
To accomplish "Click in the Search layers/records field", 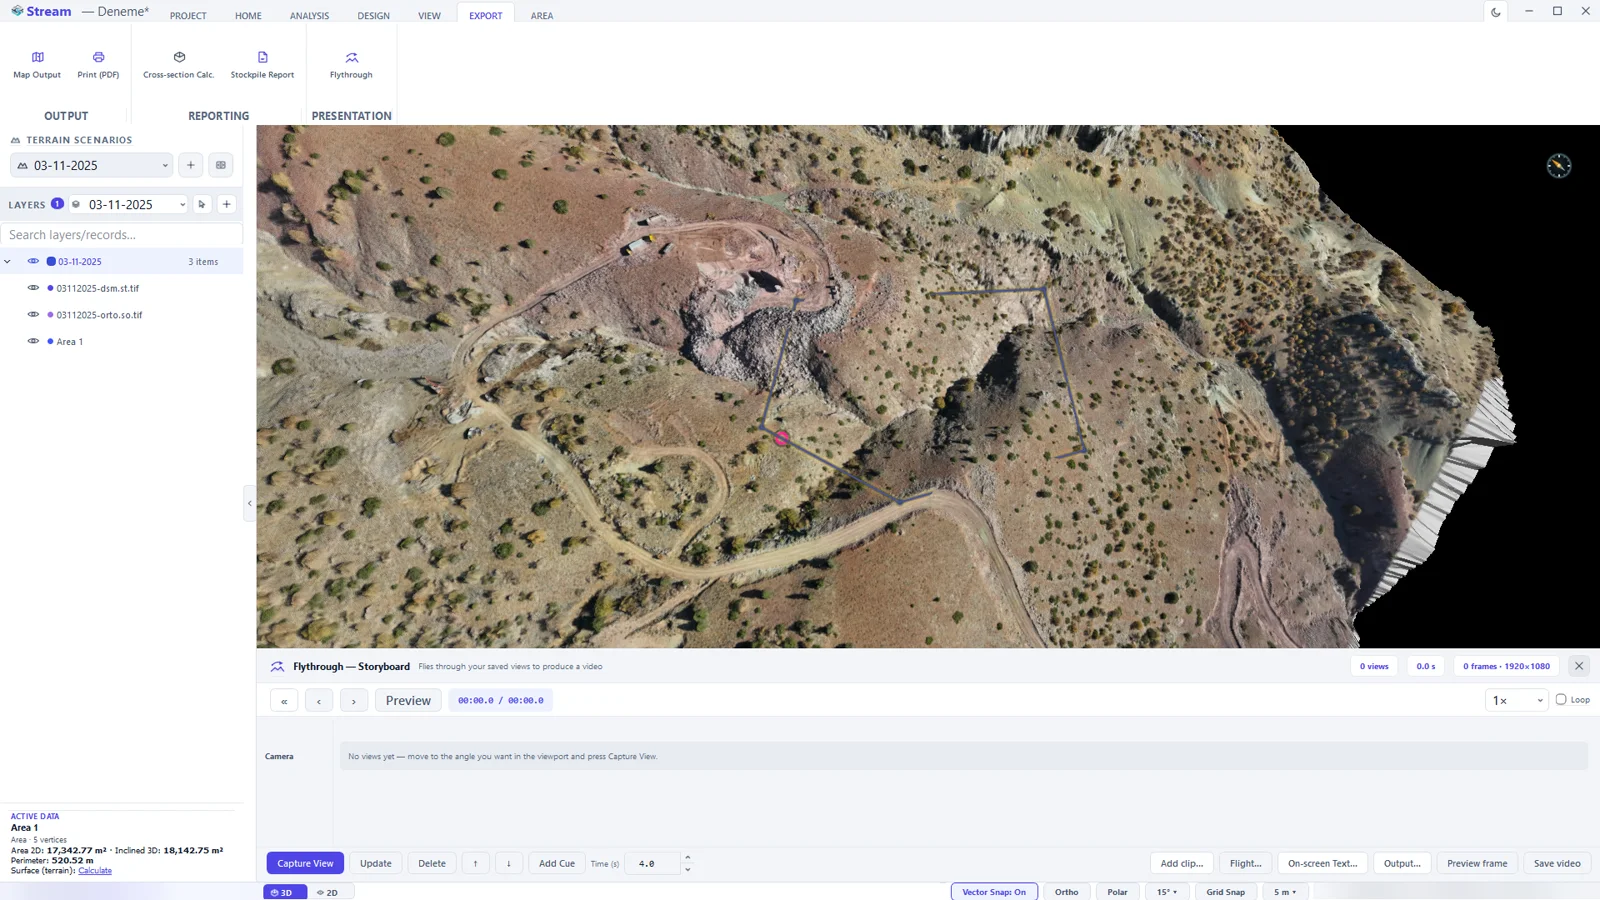I will point(122,235).
